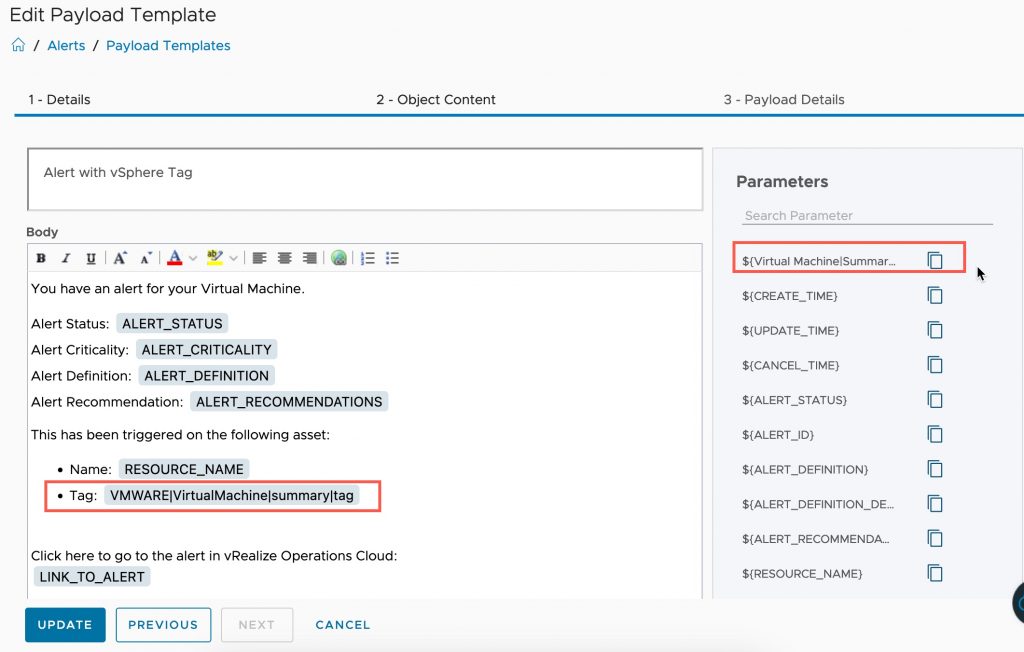Image resolution: width=1024 pixels, height=652 pixels.
Task: Click ${RESOURCE_NAME} parameter text
Action: pos(802,574)
